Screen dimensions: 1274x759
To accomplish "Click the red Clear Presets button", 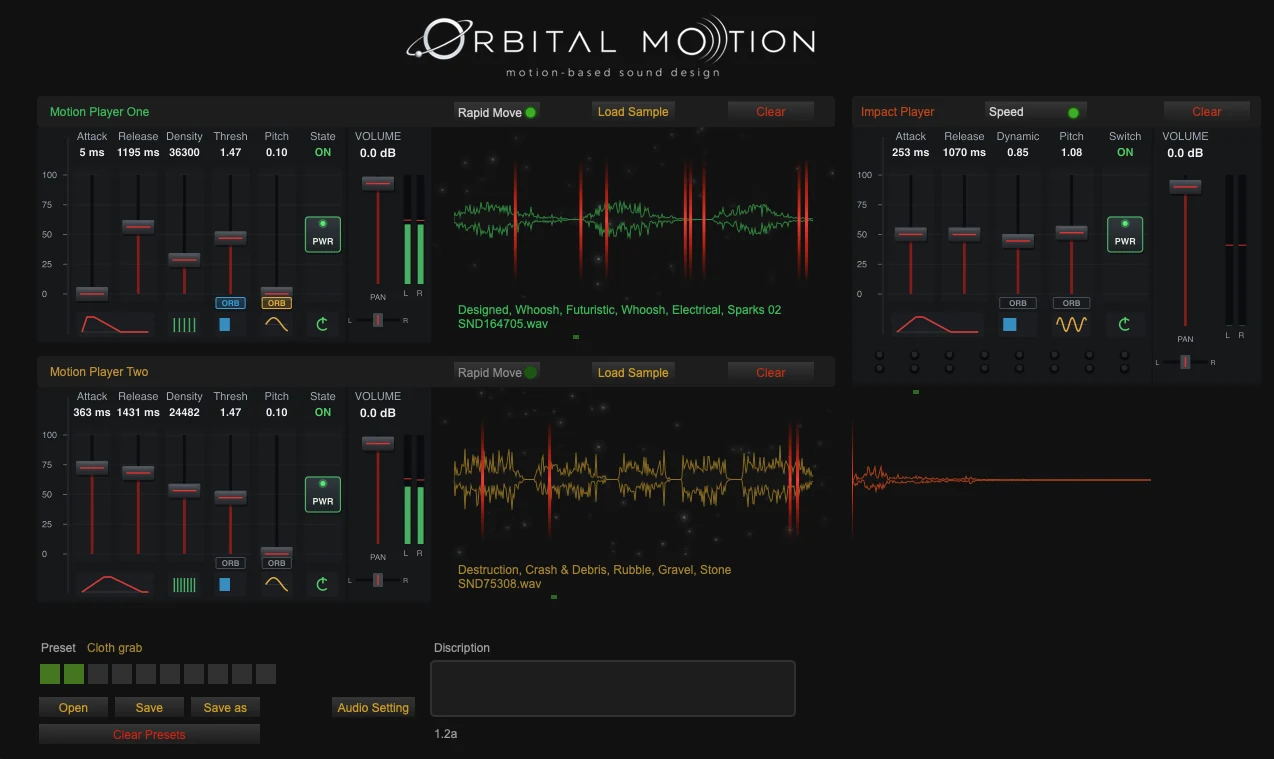I will coord(149,734).
